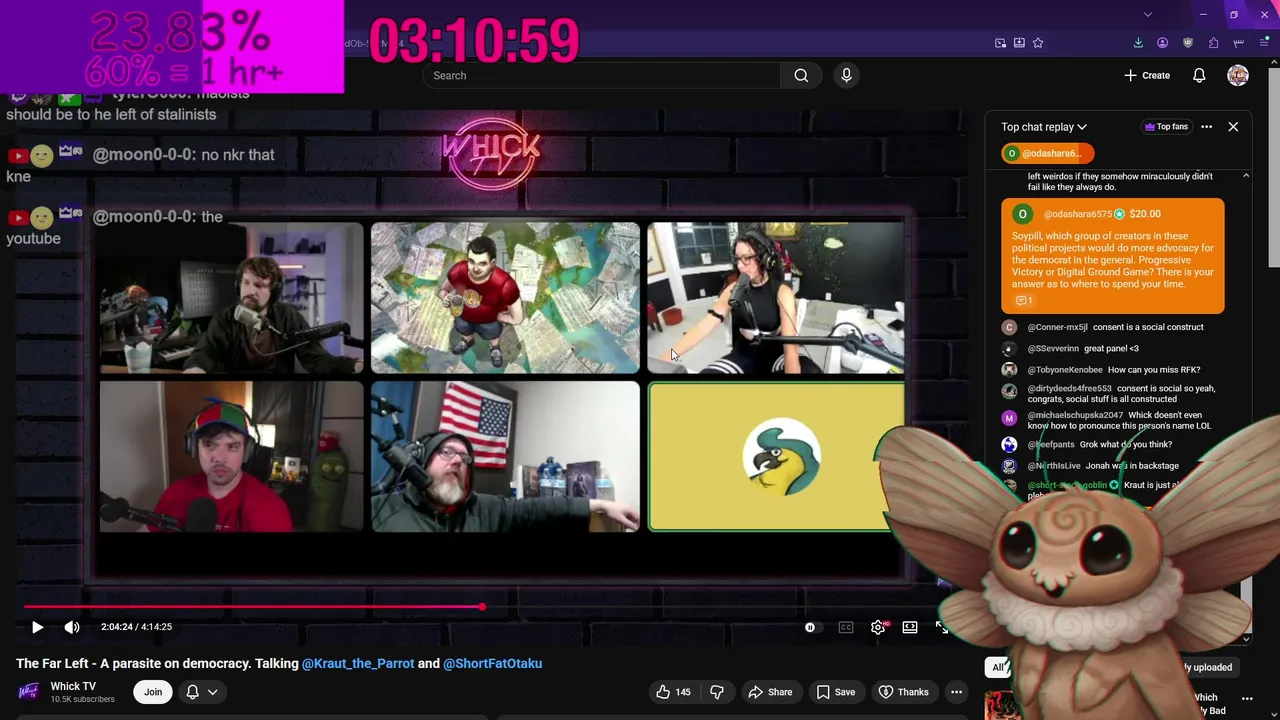Screen dimensions: 1280x720
Task: Seek using the red video progress bar
Action: pyautogui.click(x=484, y=607)
